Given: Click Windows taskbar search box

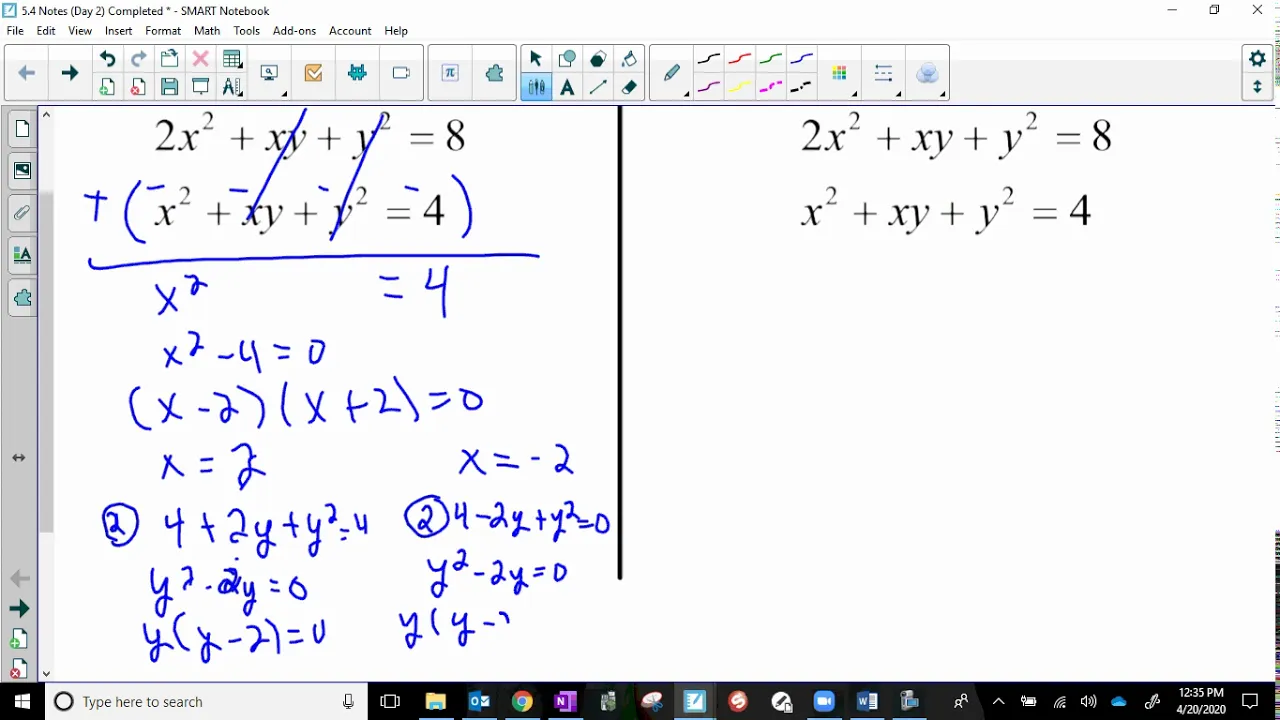Looking at the screenshot, I should click(x=205, y=702).
